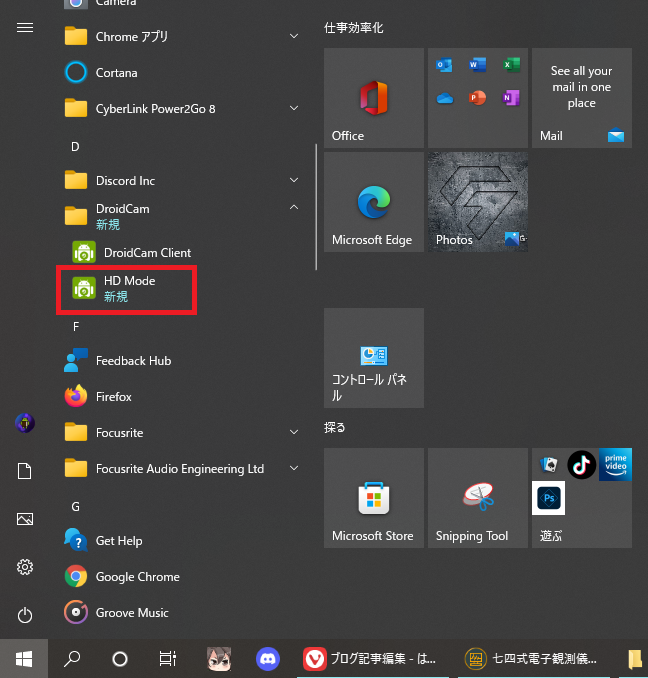Image resolution: width=648 pixels, height=678 pixels.
Task: Open the Mail tile
Action: point(581,98)
